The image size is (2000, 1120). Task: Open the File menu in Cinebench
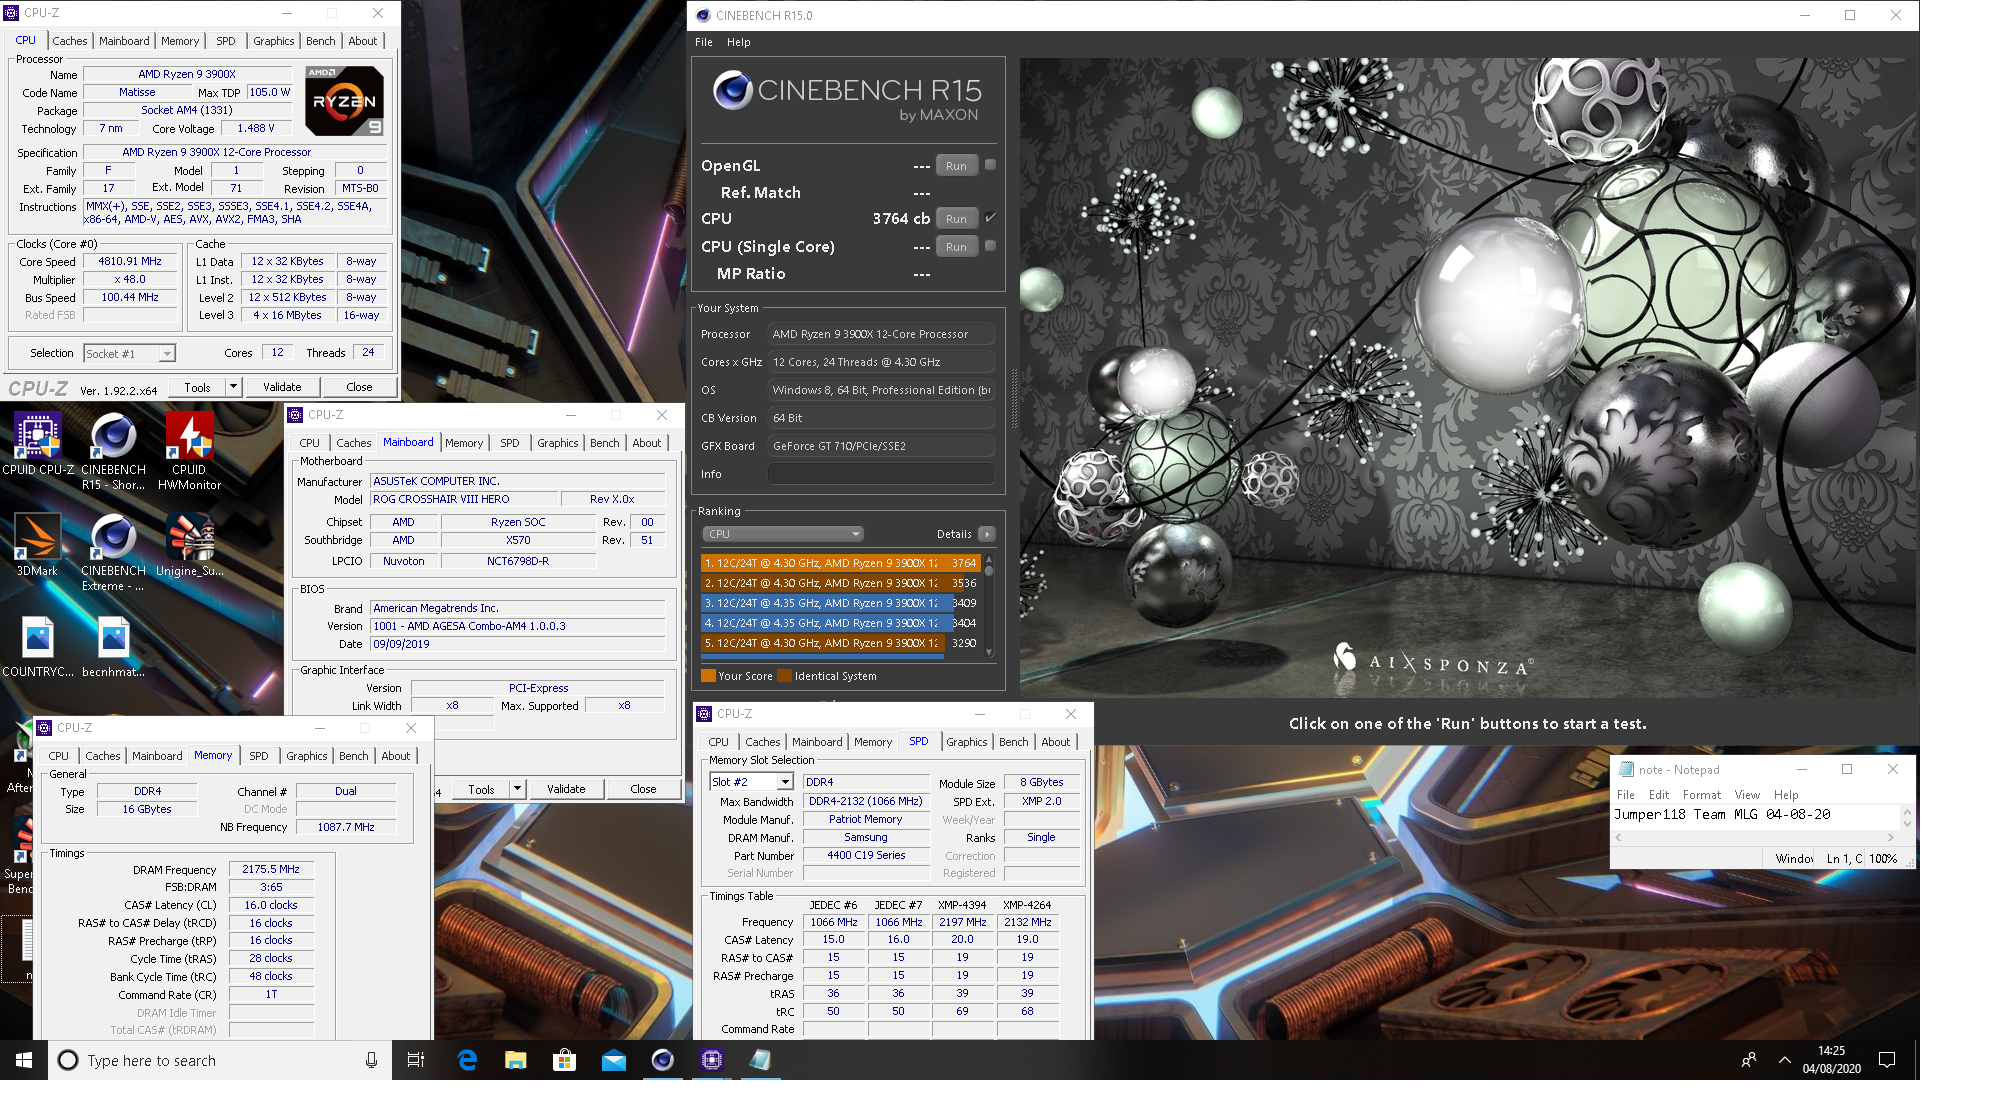pyautogui.click(x=704, y=42)
